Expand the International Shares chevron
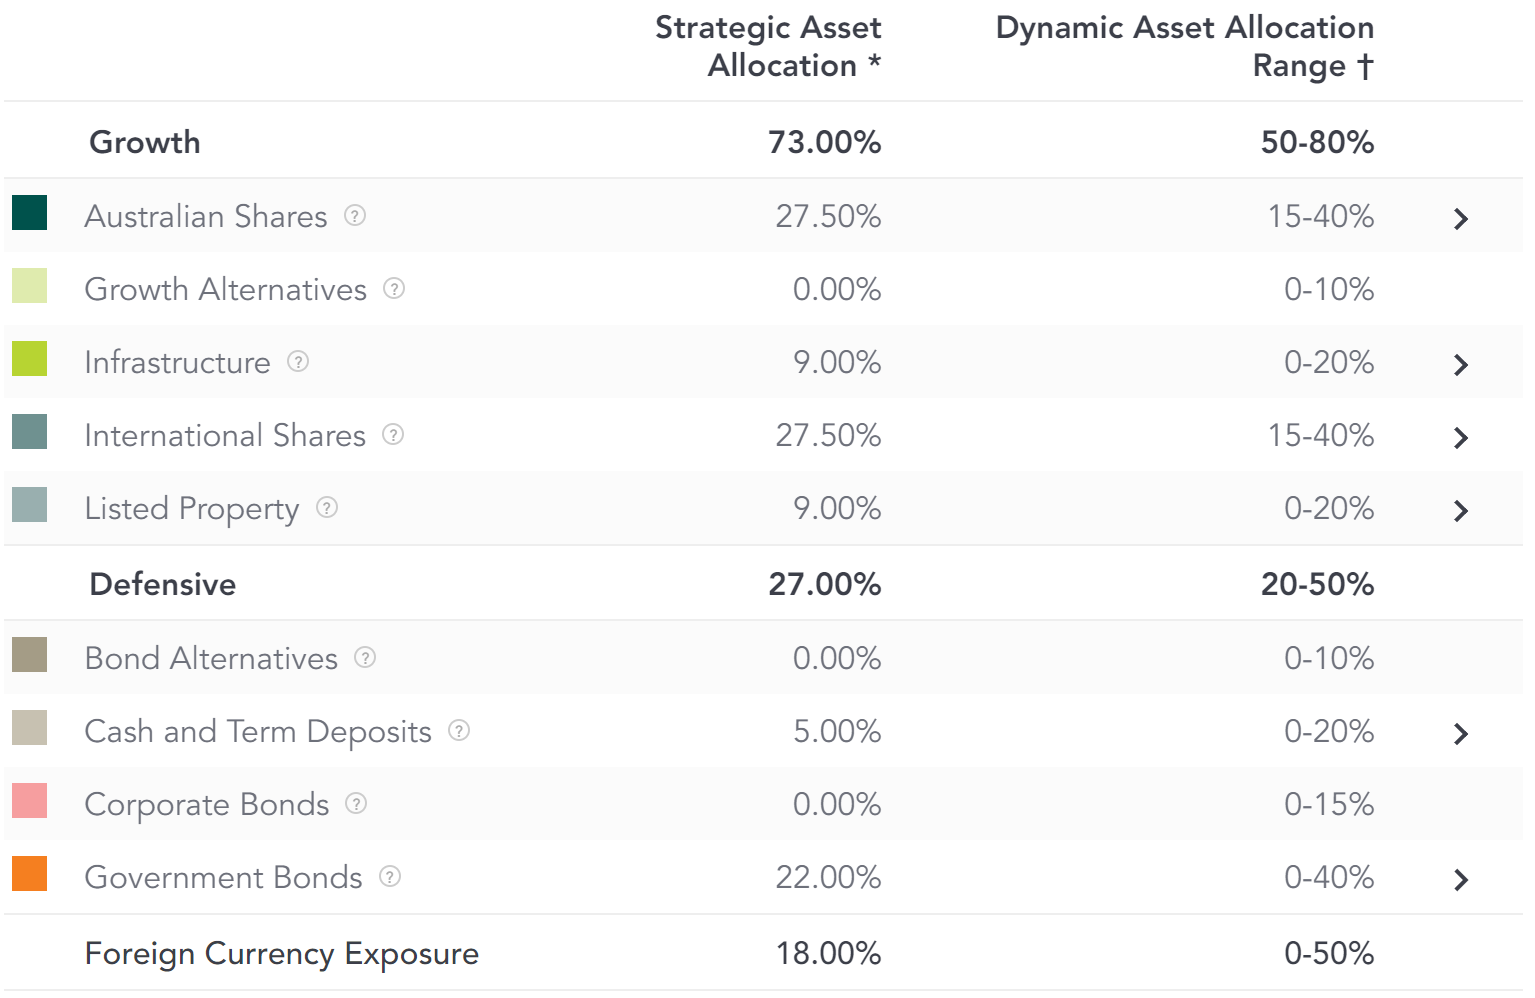 pyautogui.click(x=1461, y=437)
